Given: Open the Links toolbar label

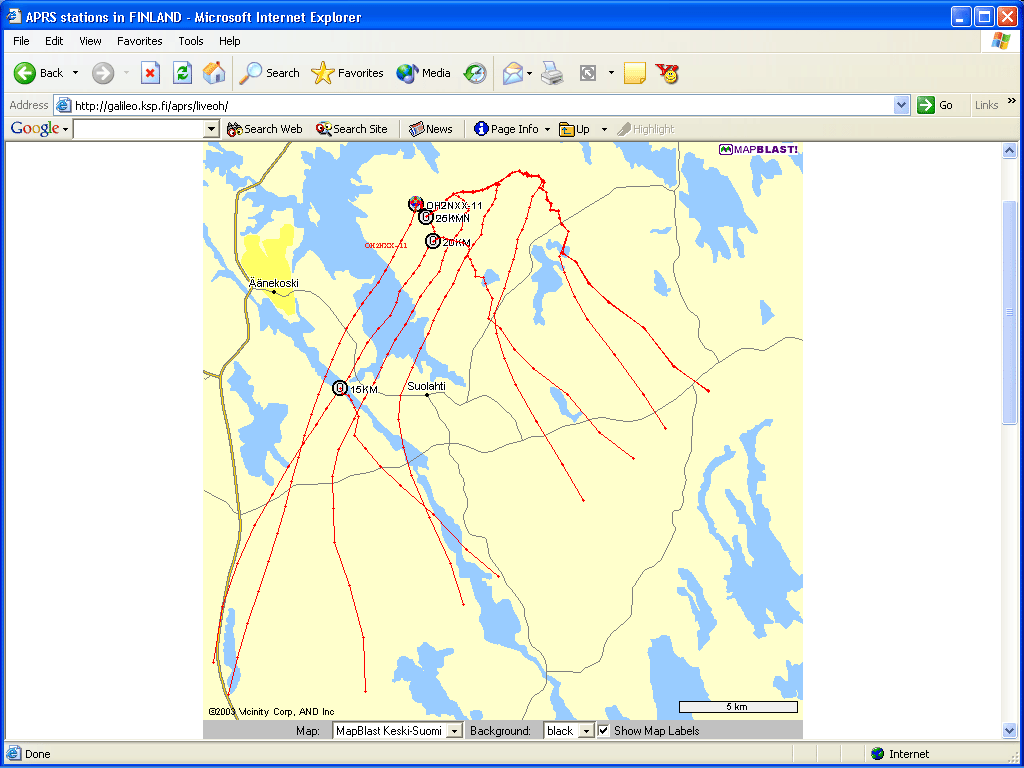Looking at the screenshot, I should coord(986,105).
